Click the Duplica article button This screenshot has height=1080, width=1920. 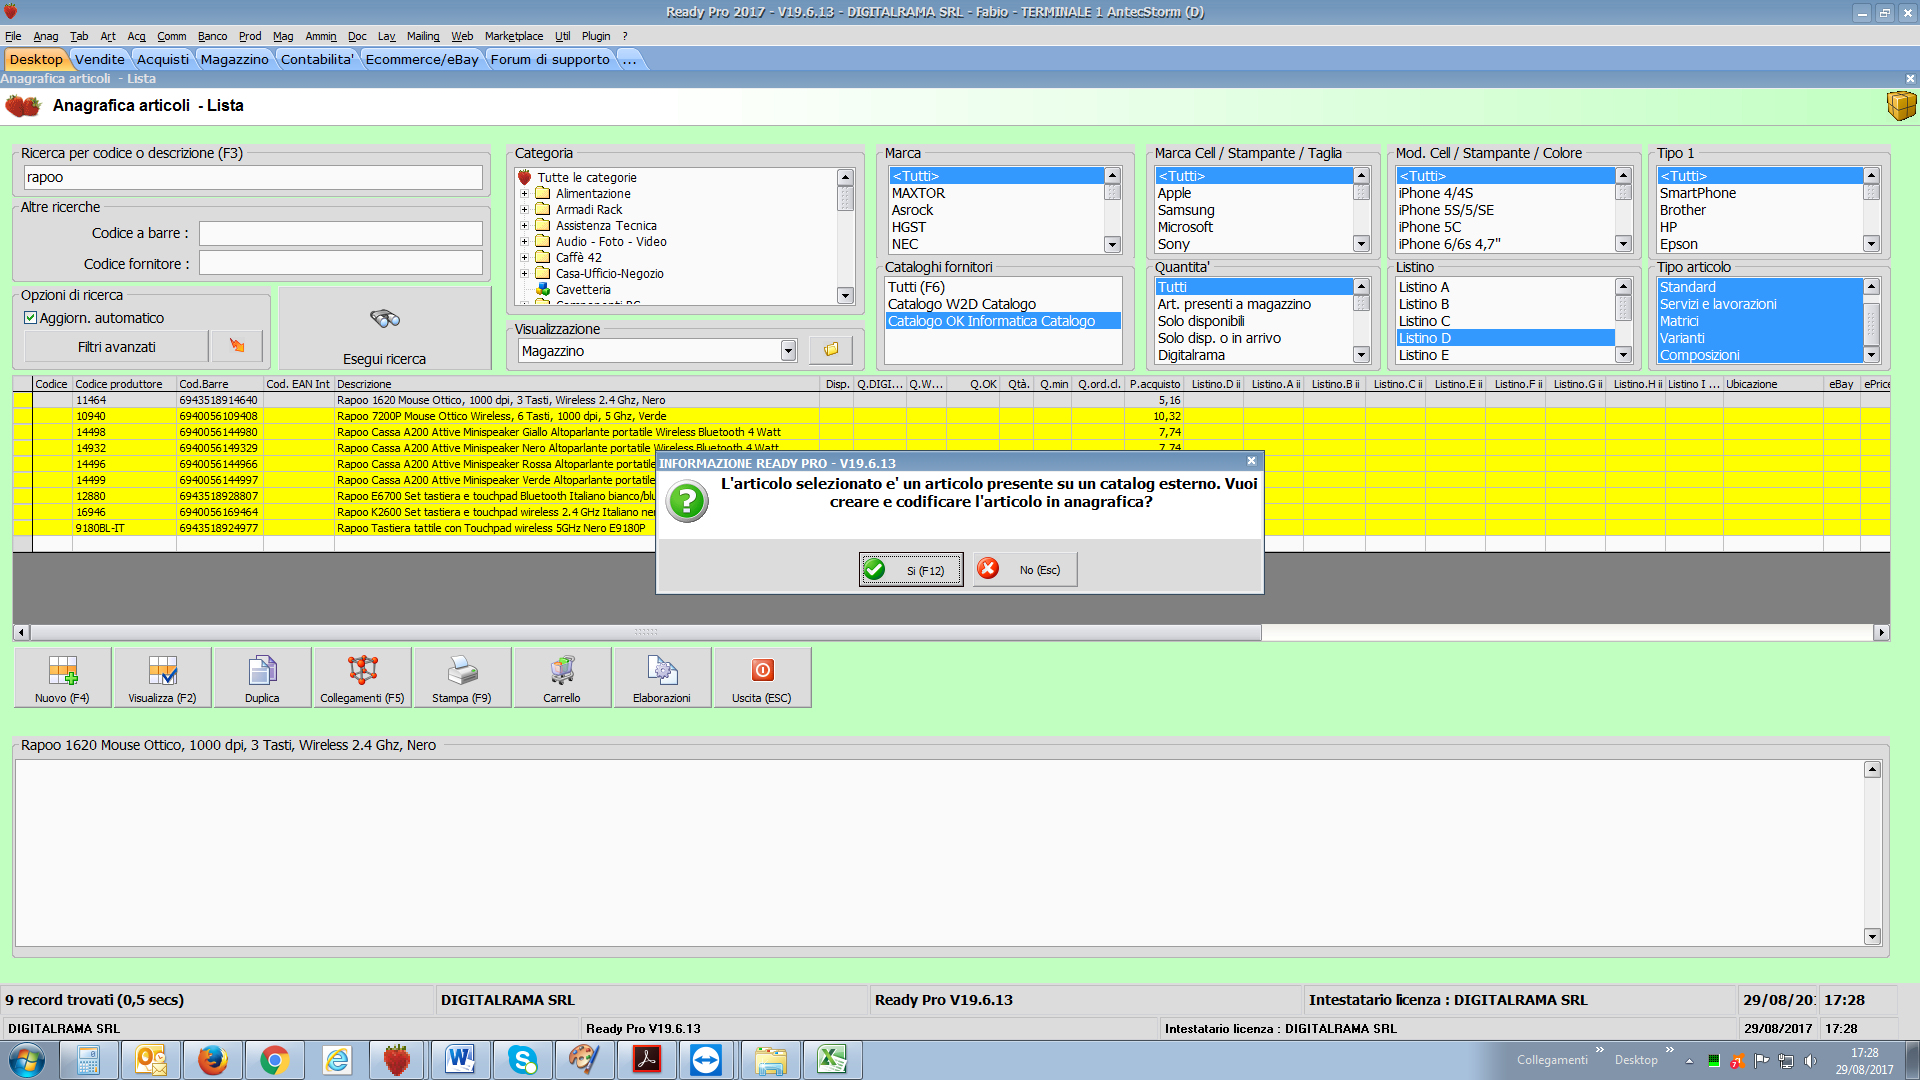pos(262,678)
